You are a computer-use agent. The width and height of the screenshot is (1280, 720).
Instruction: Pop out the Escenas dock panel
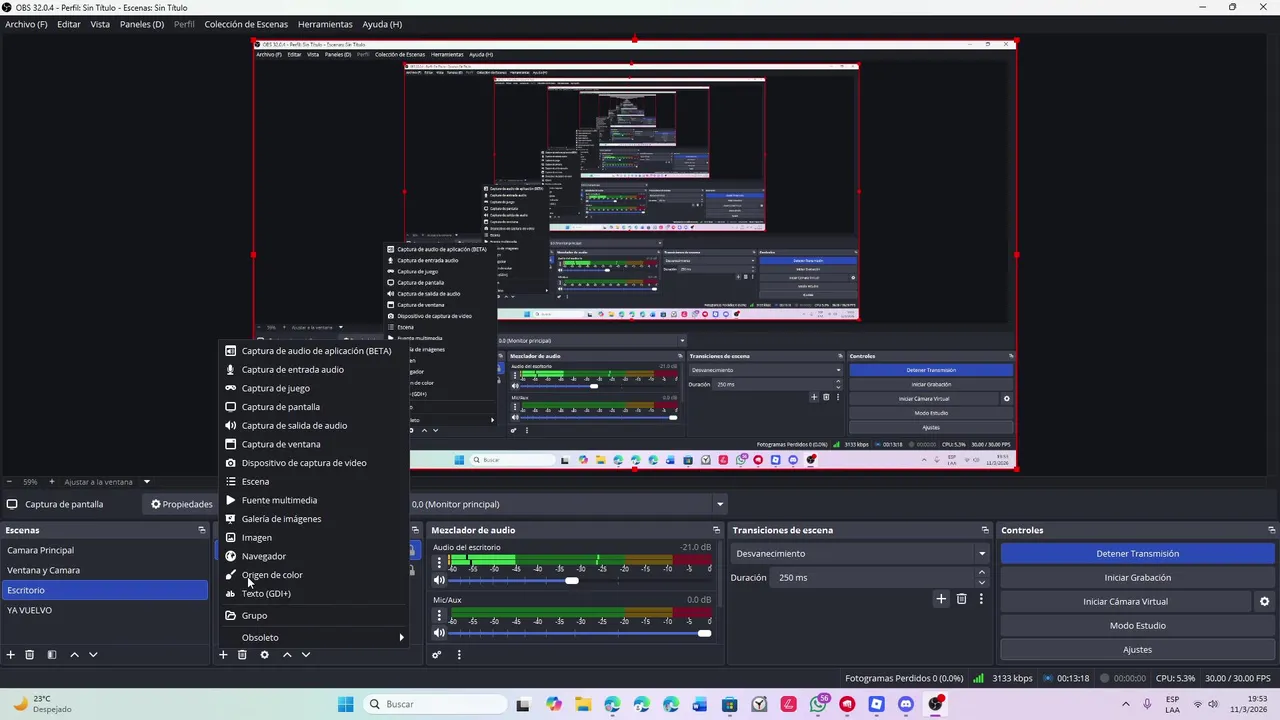pyautogui.click(x=202, y=530)
